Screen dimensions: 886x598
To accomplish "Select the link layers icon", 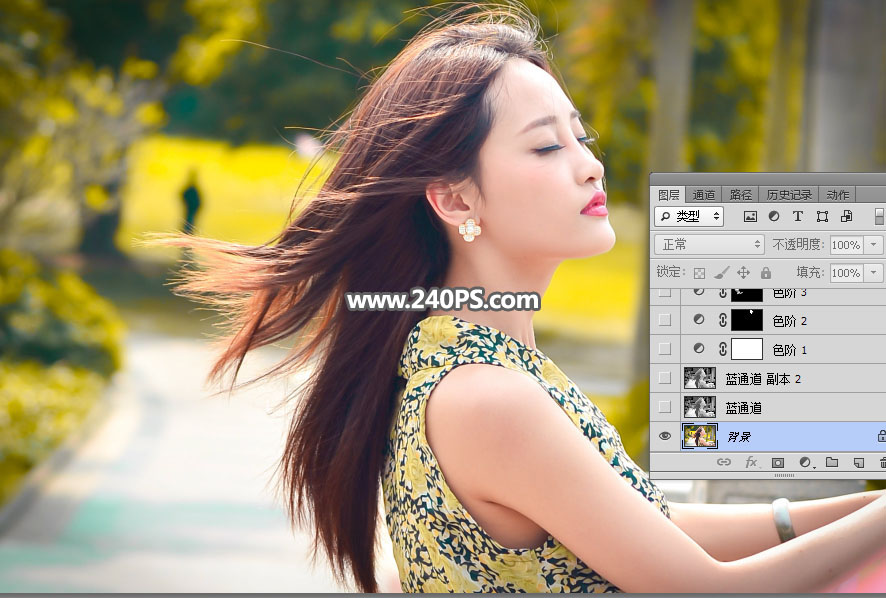I will point(723,462).
